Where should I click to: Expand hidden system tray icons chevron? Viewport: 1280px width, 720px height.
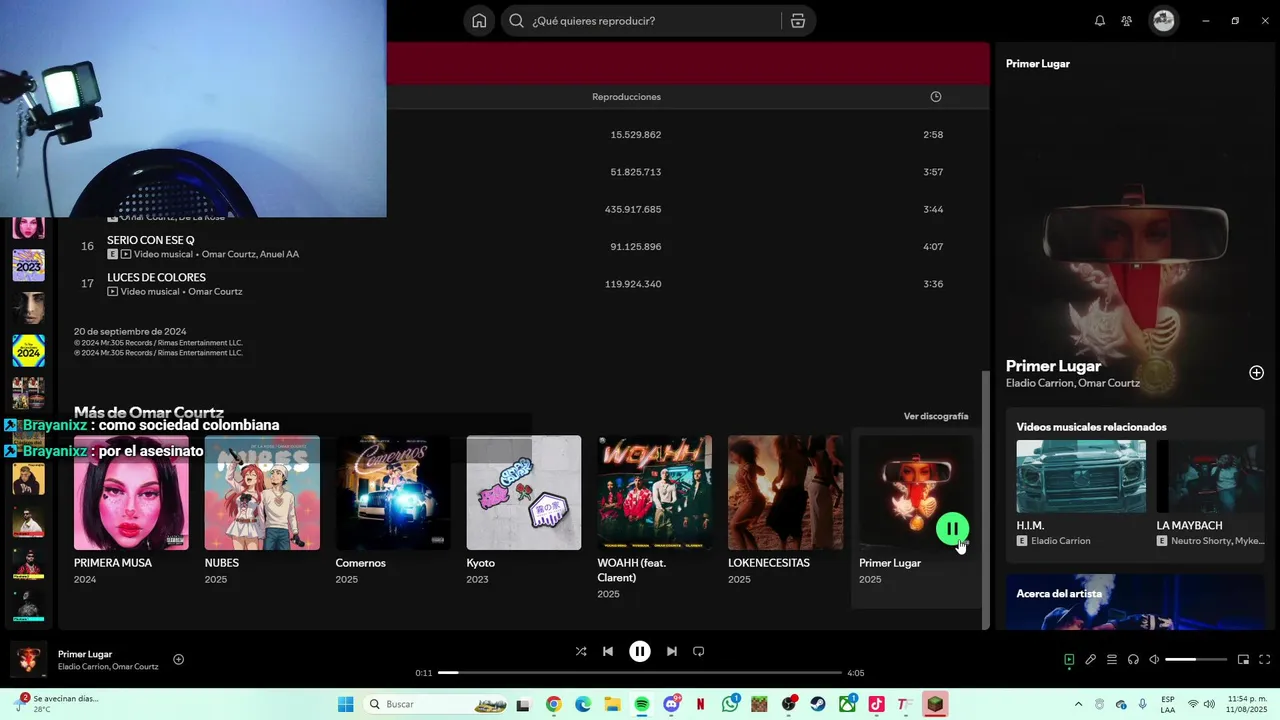[1078, 704]
